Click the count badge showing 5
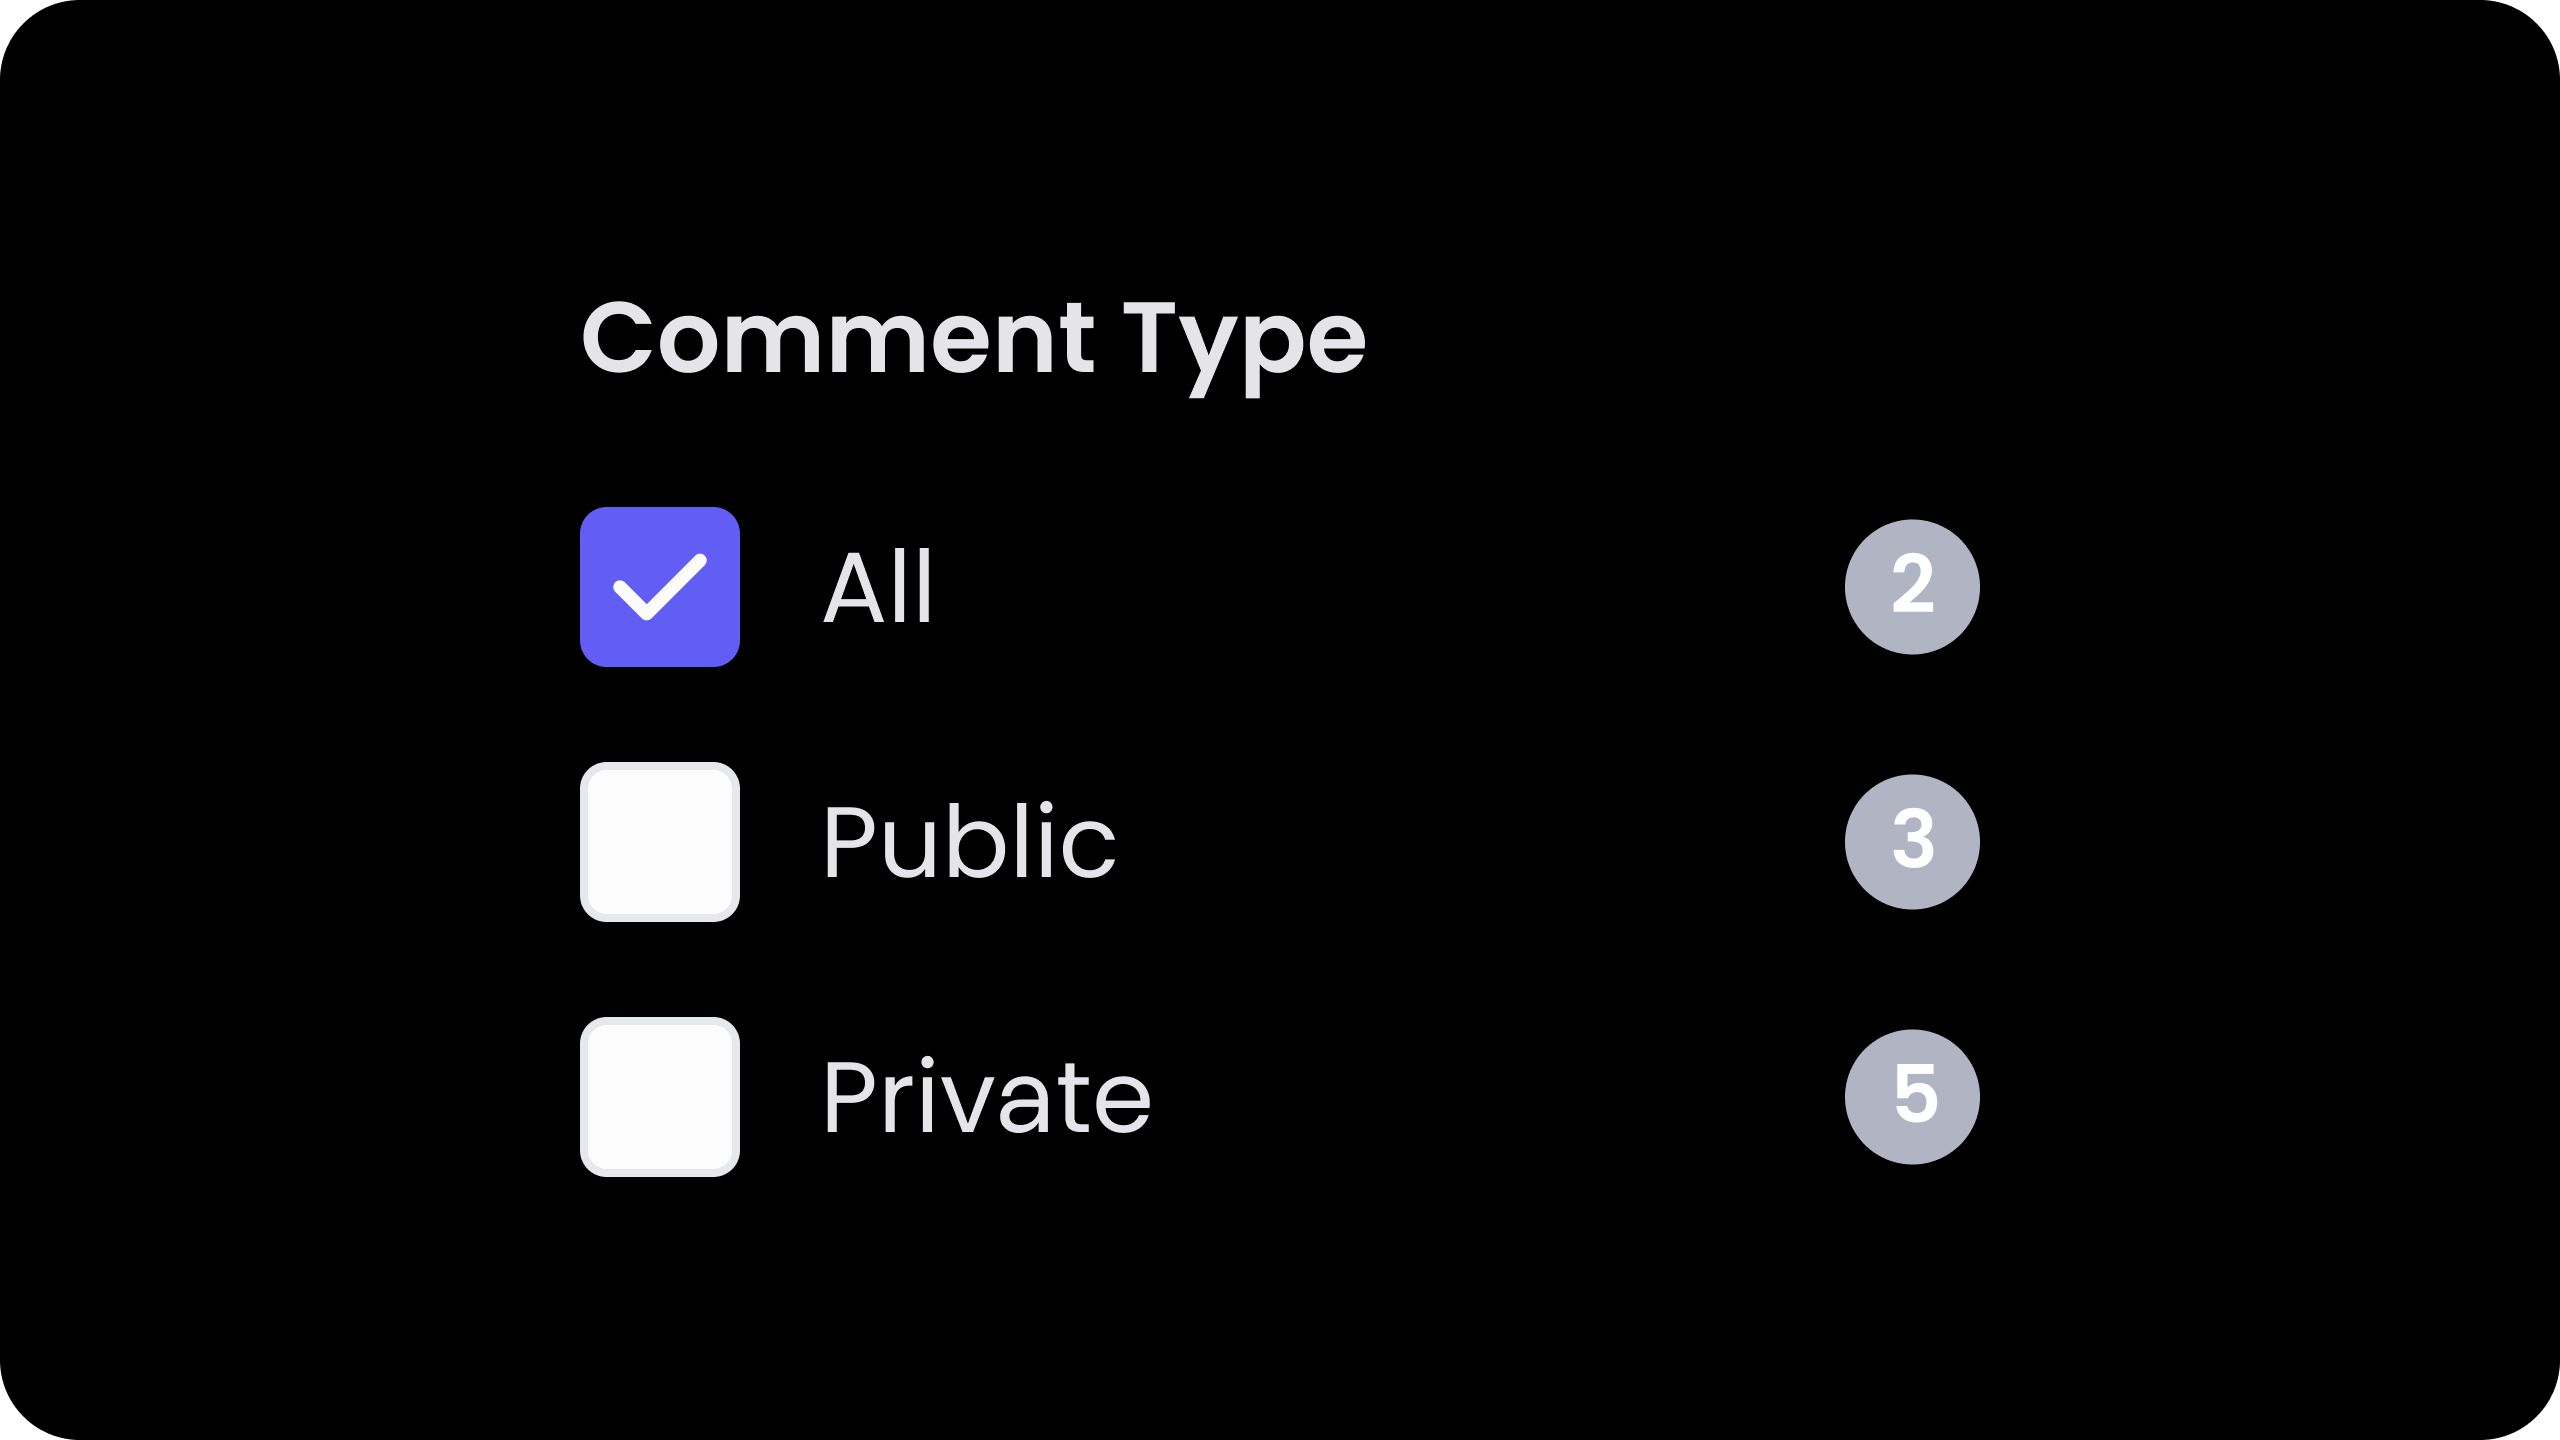2560x1440 pixels. pos(1912,1097)
